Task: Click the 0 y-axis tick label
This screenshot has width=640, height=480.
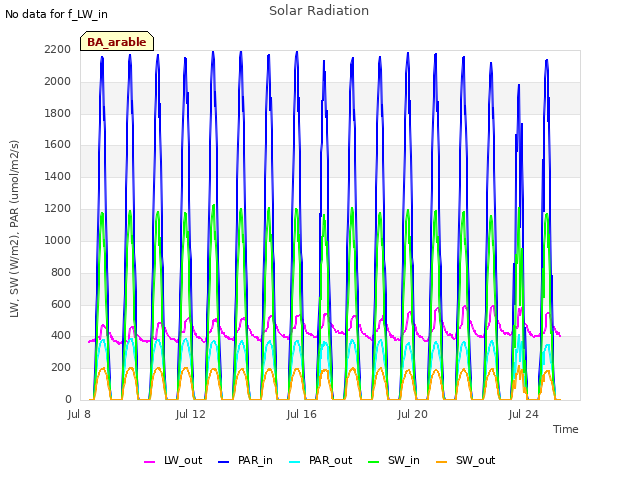Action: (68, 399)
